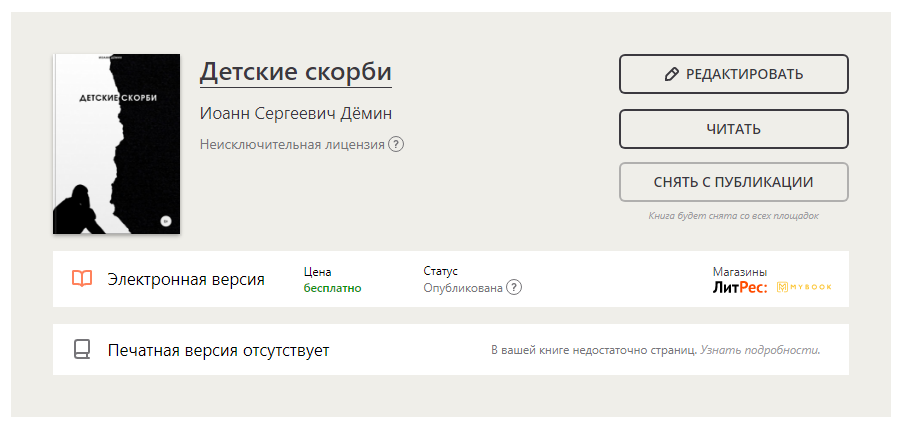Click the бесплатно price value
Image resolution: width=899 pixels, height=425 pixels.
click(333, 288)
